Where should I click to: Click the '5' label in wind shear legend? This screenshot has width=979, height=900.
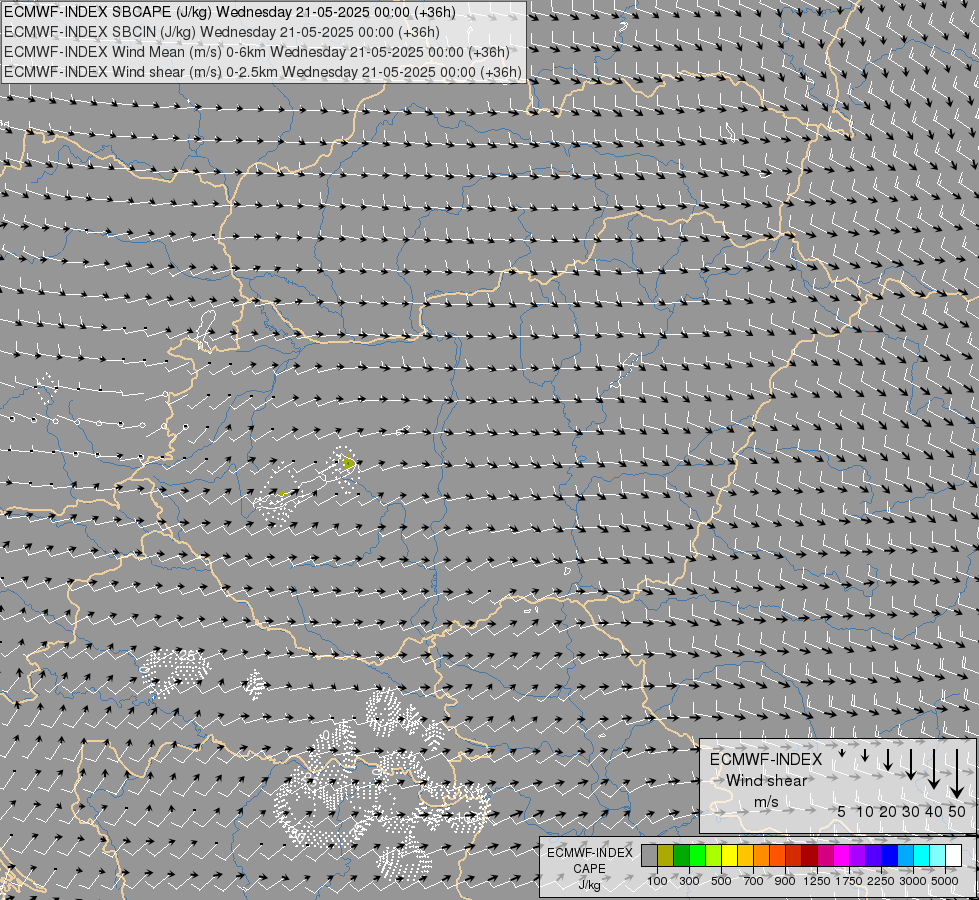(842, 811)
